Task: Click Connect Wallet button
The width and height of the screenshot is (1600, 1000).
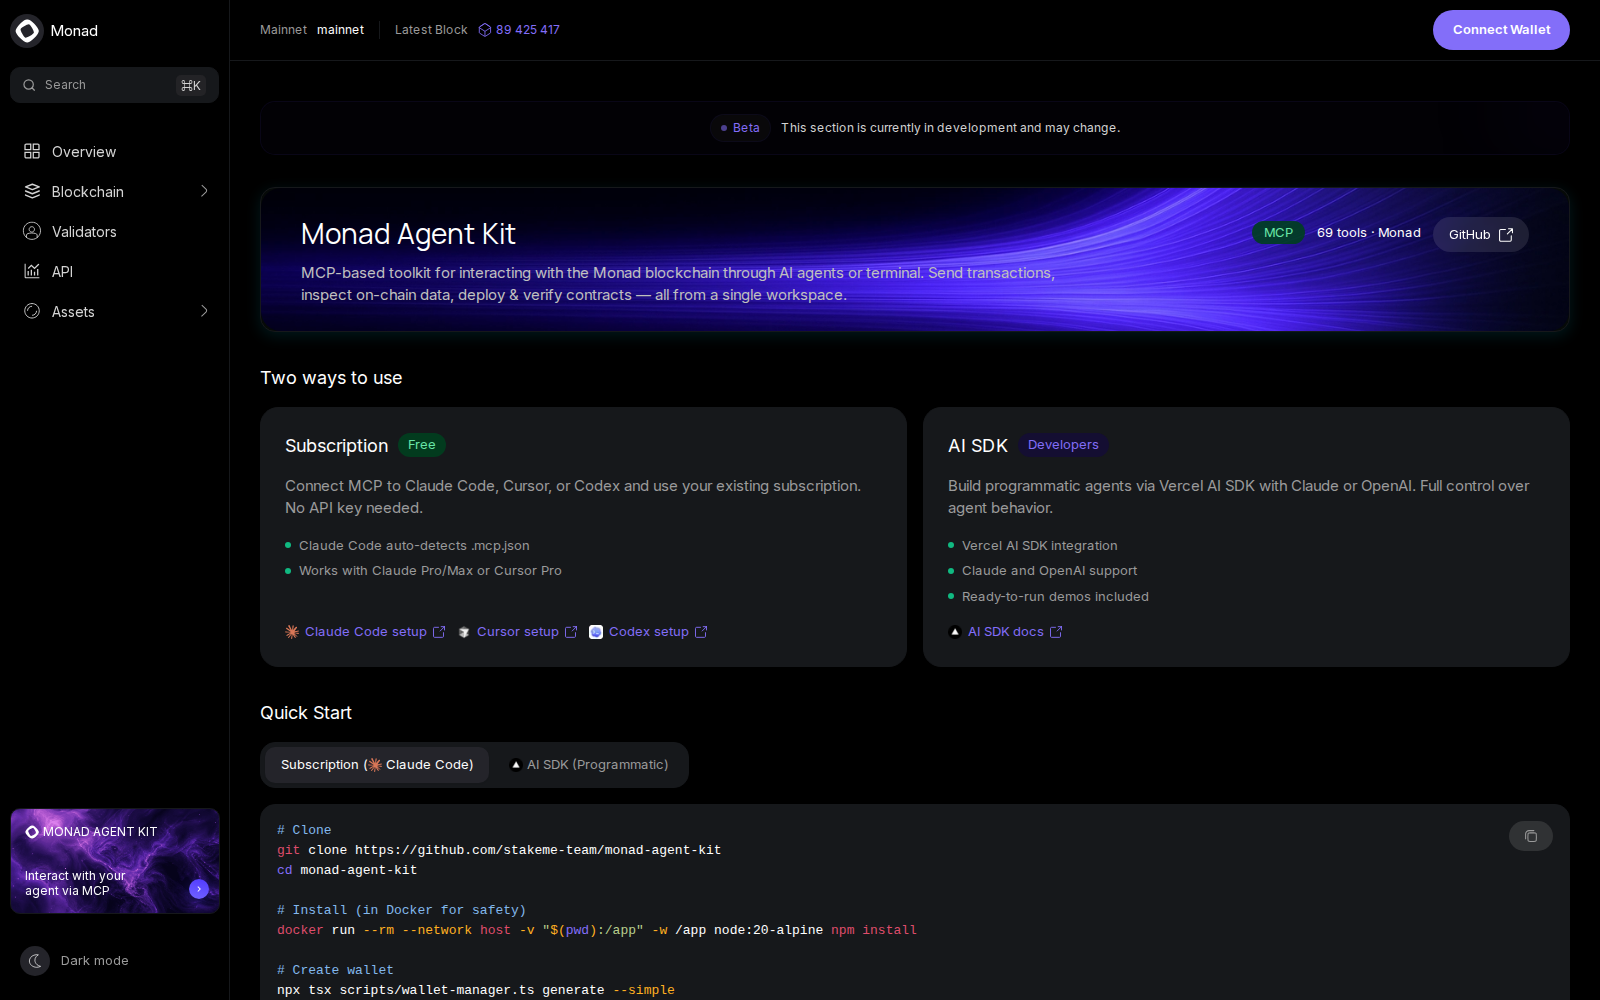Action: pos(1501,30)
